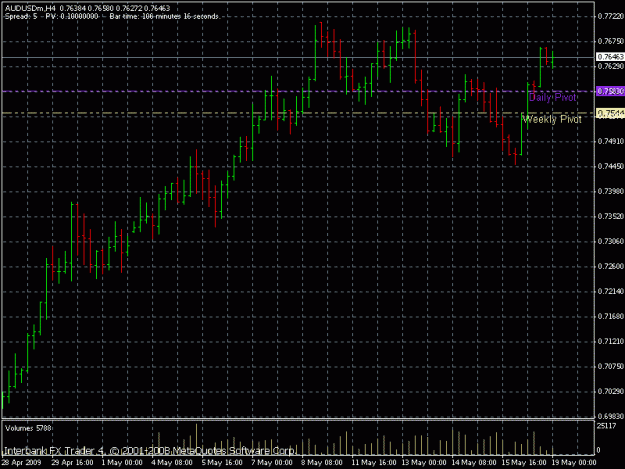Click price axis value 0.69830
The image size is (625, 469).
(x=611, y=416)
